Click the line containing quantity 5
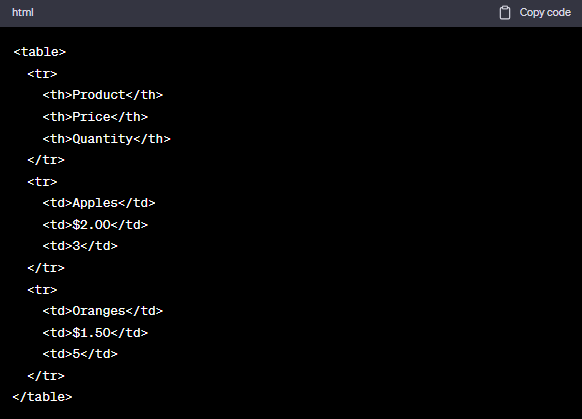This screenshot has width=582, height=419. (80, 354)
